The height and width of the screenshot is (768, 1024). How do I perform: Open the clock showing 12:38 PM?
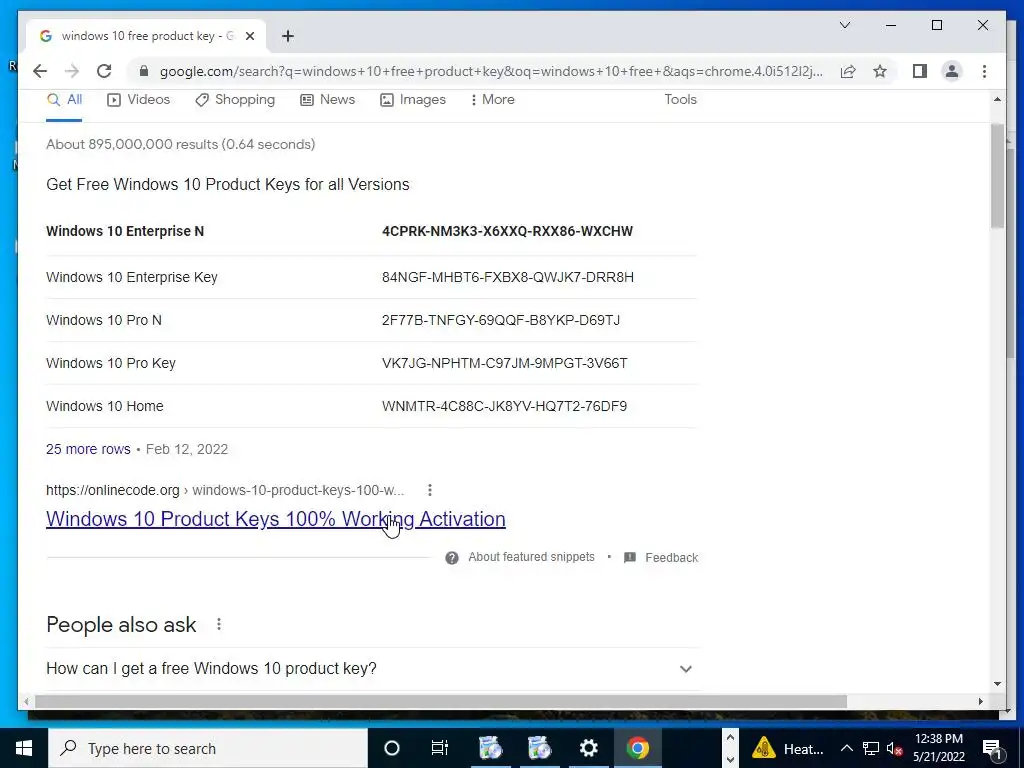coord(938,748)
